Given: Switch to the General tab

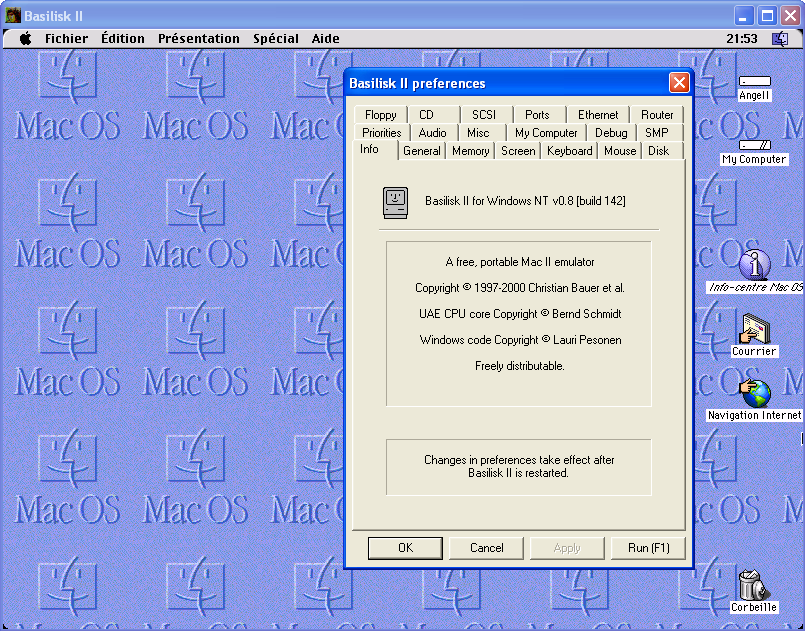Looking at the screenshot, I should click(421, 150).
